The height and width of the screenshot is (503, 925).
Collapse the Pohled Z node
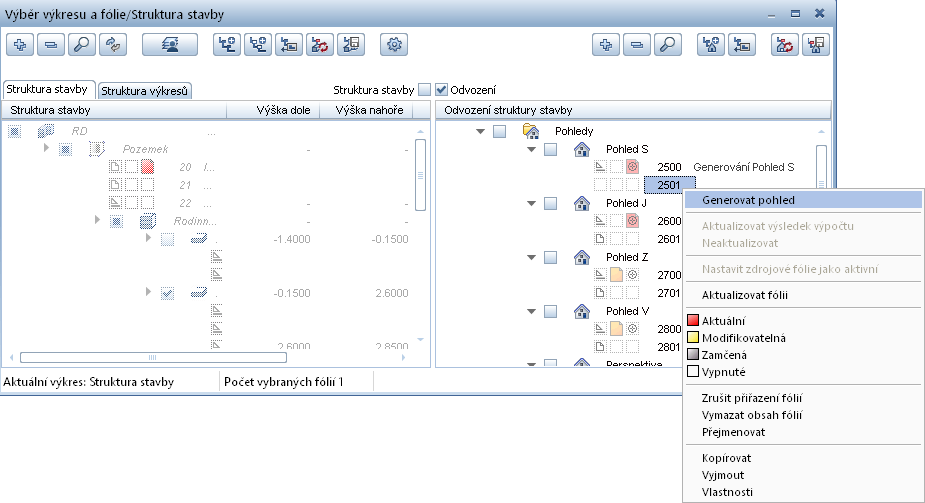531,258
